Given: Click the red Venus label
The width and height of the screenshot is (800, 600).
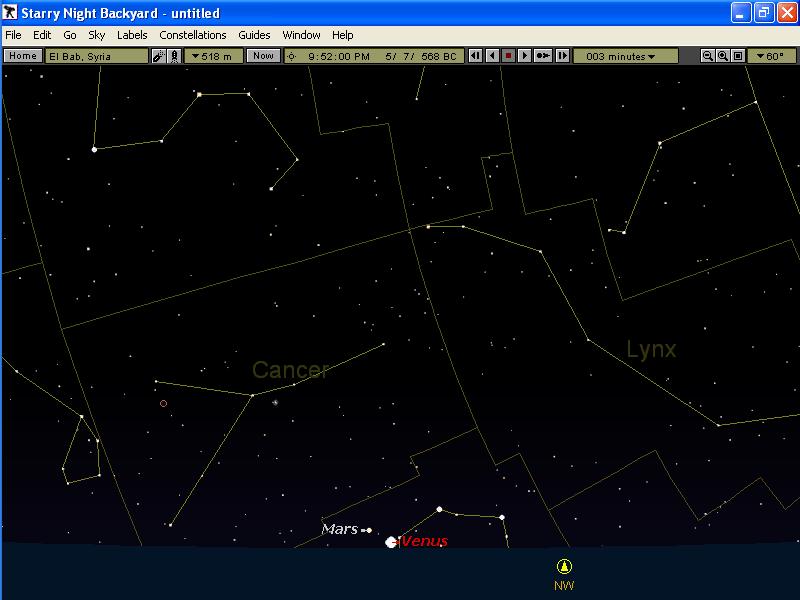Looking at the screenshot, I should (425, 541).
